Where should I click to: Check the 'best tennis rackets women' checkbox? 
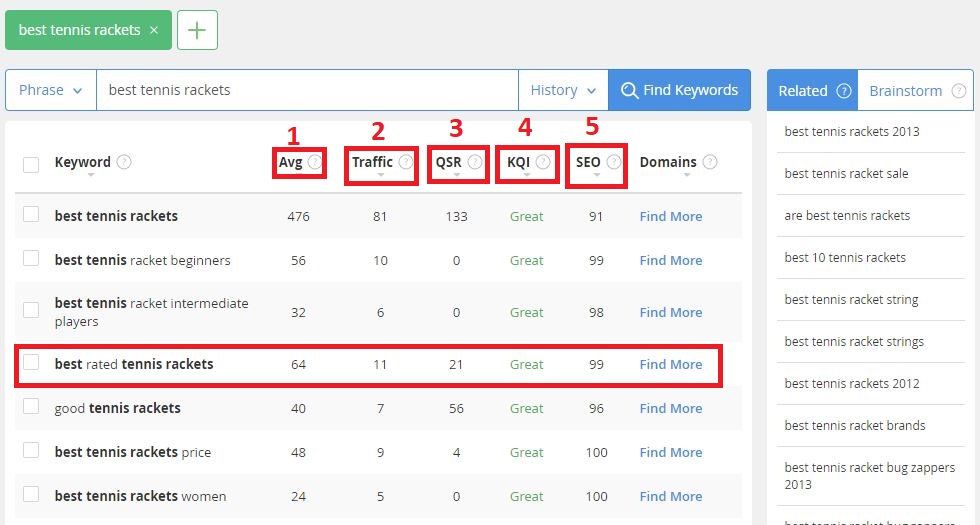[x=31, y=494]
